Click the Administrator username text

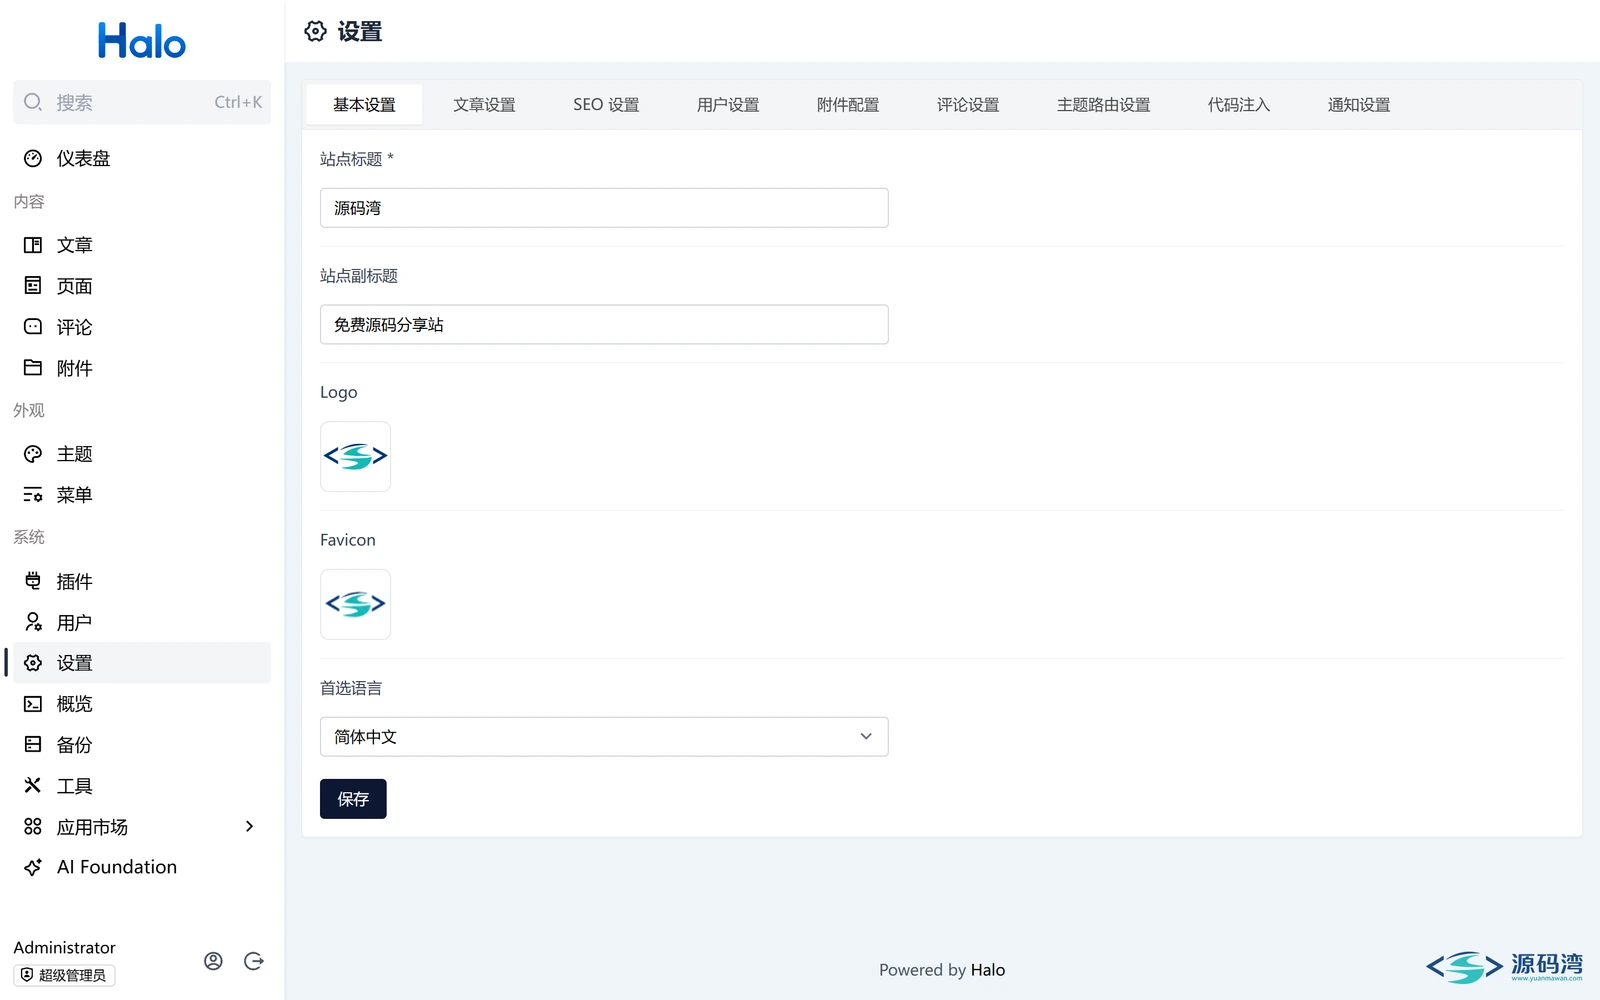click(x=64, y=947)
